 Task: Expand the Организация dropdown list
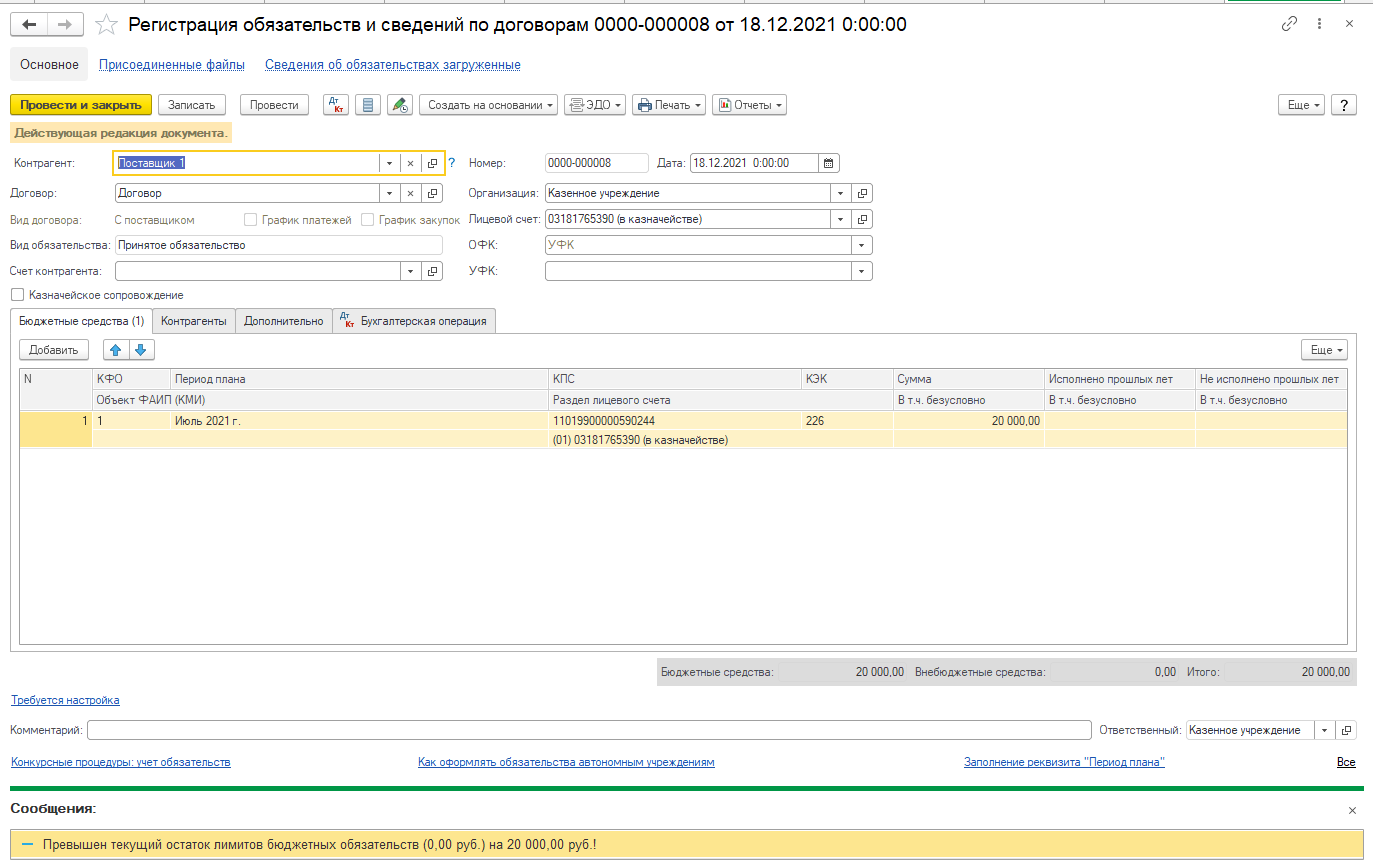click(x=840, y=193)
